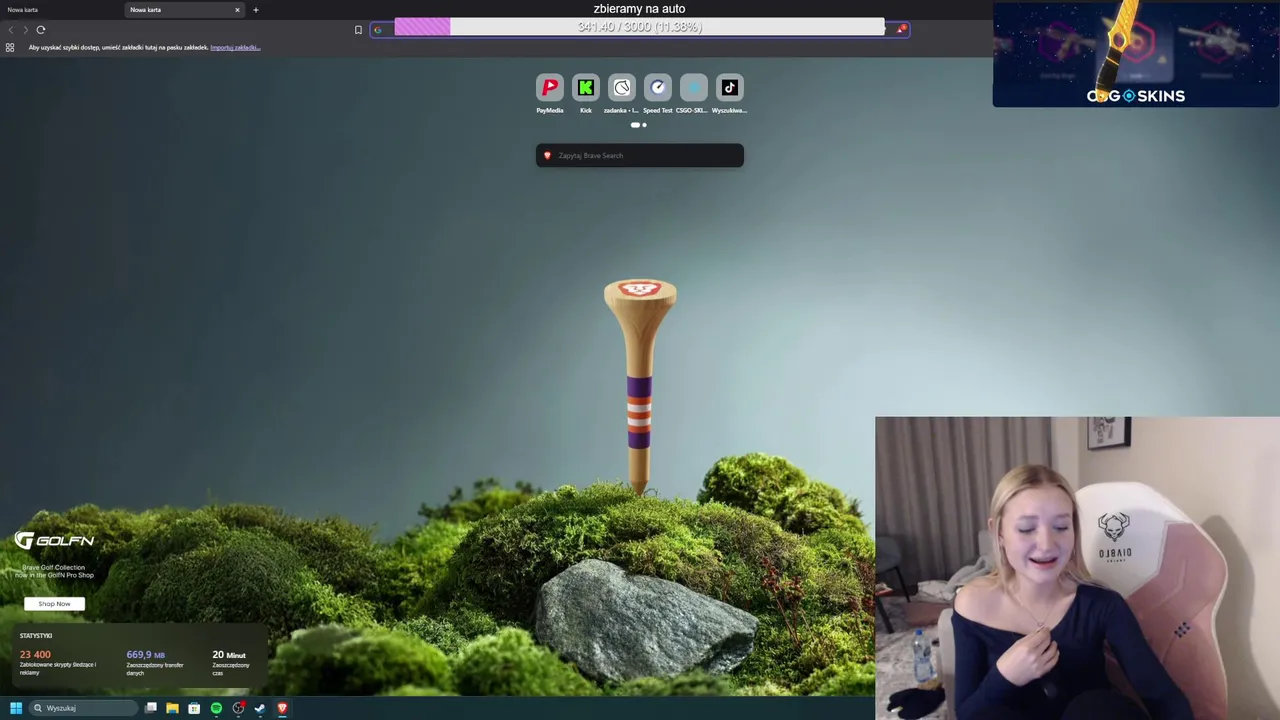Switch to the first Nowa karta tab
The image size is (1280, 720).
(60, 10)
